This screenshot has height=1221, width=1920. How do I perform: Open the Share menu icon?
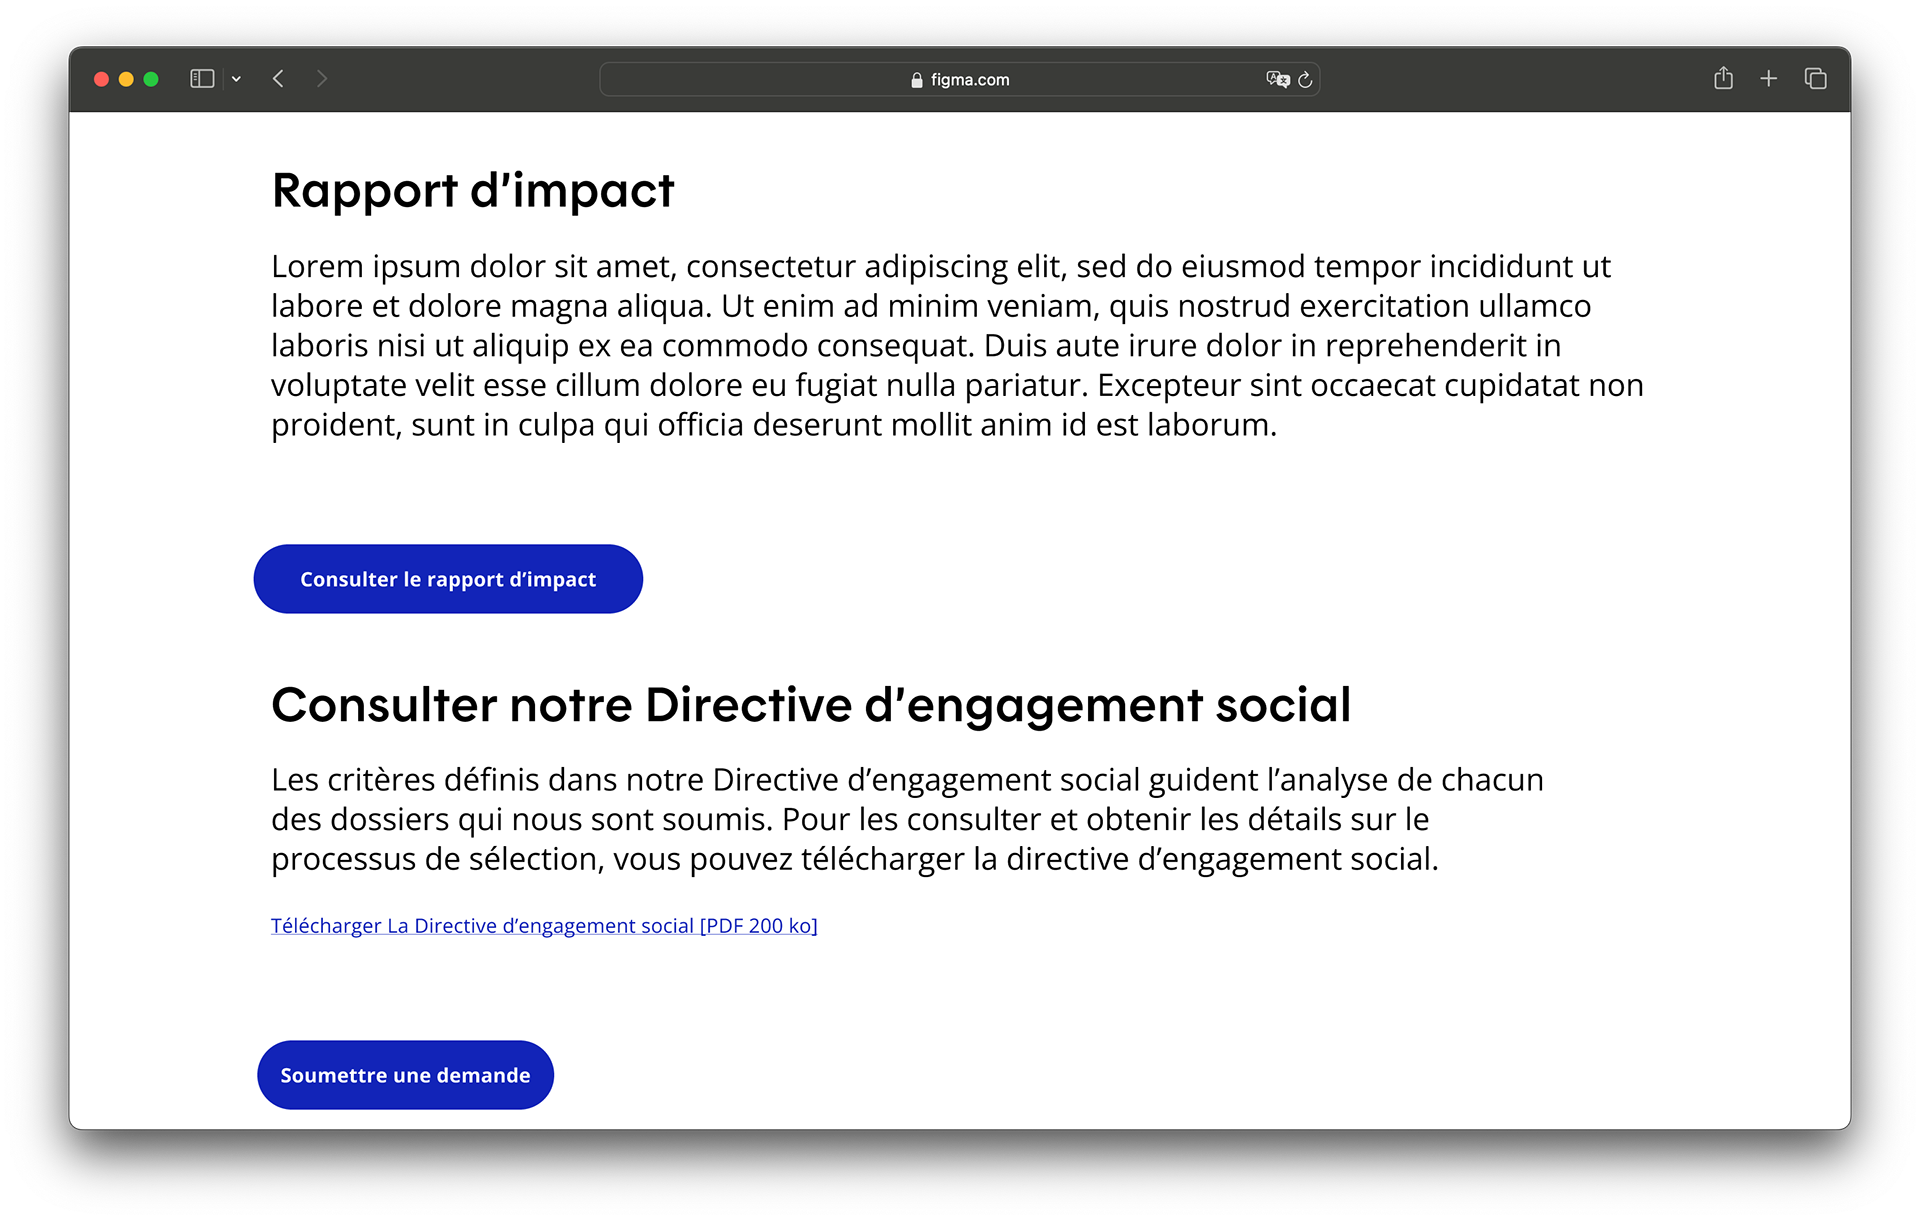(1723, 78)
